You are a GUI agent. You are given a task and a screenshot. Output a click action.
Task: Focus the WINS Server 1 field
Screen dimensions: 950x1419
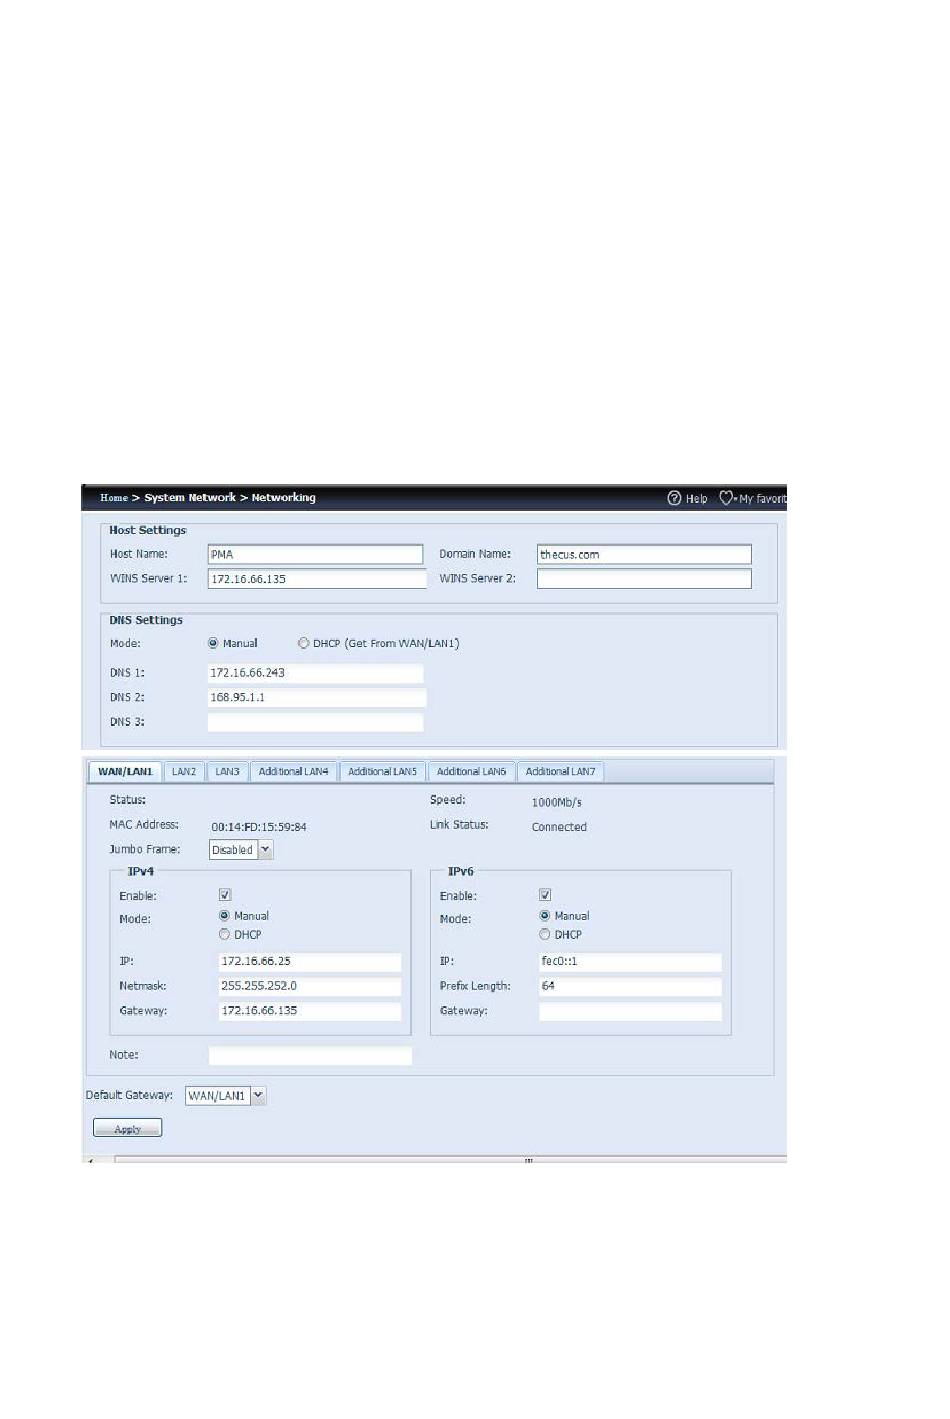tap(316, 579)
